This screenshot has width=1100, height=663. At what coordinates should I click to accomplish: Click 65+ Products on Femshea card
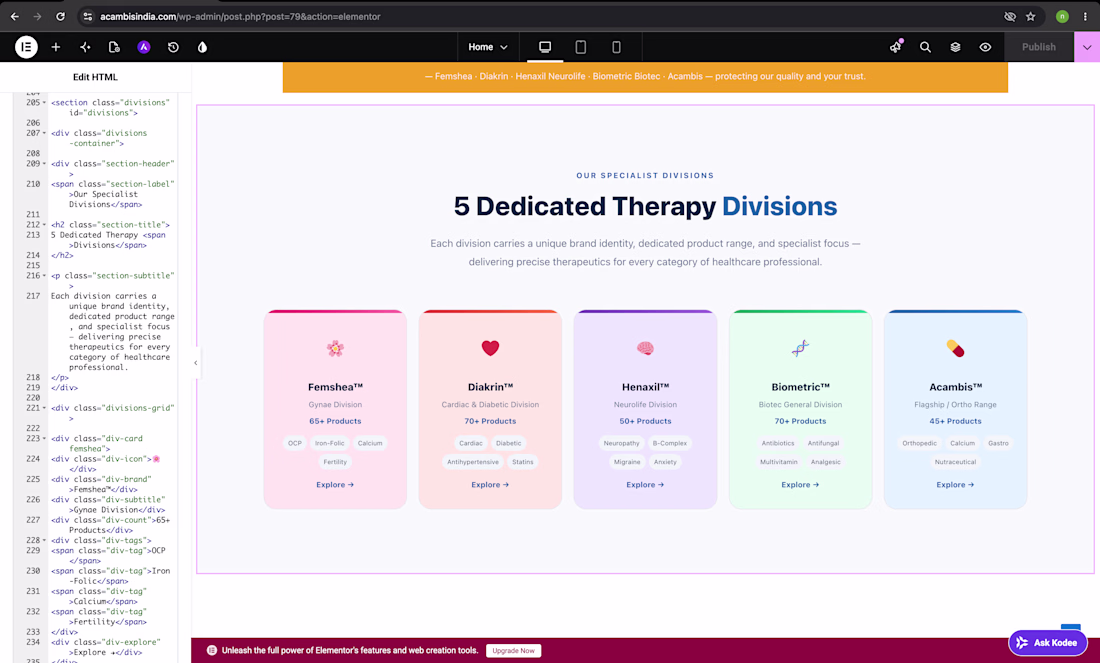click(335, 421)
